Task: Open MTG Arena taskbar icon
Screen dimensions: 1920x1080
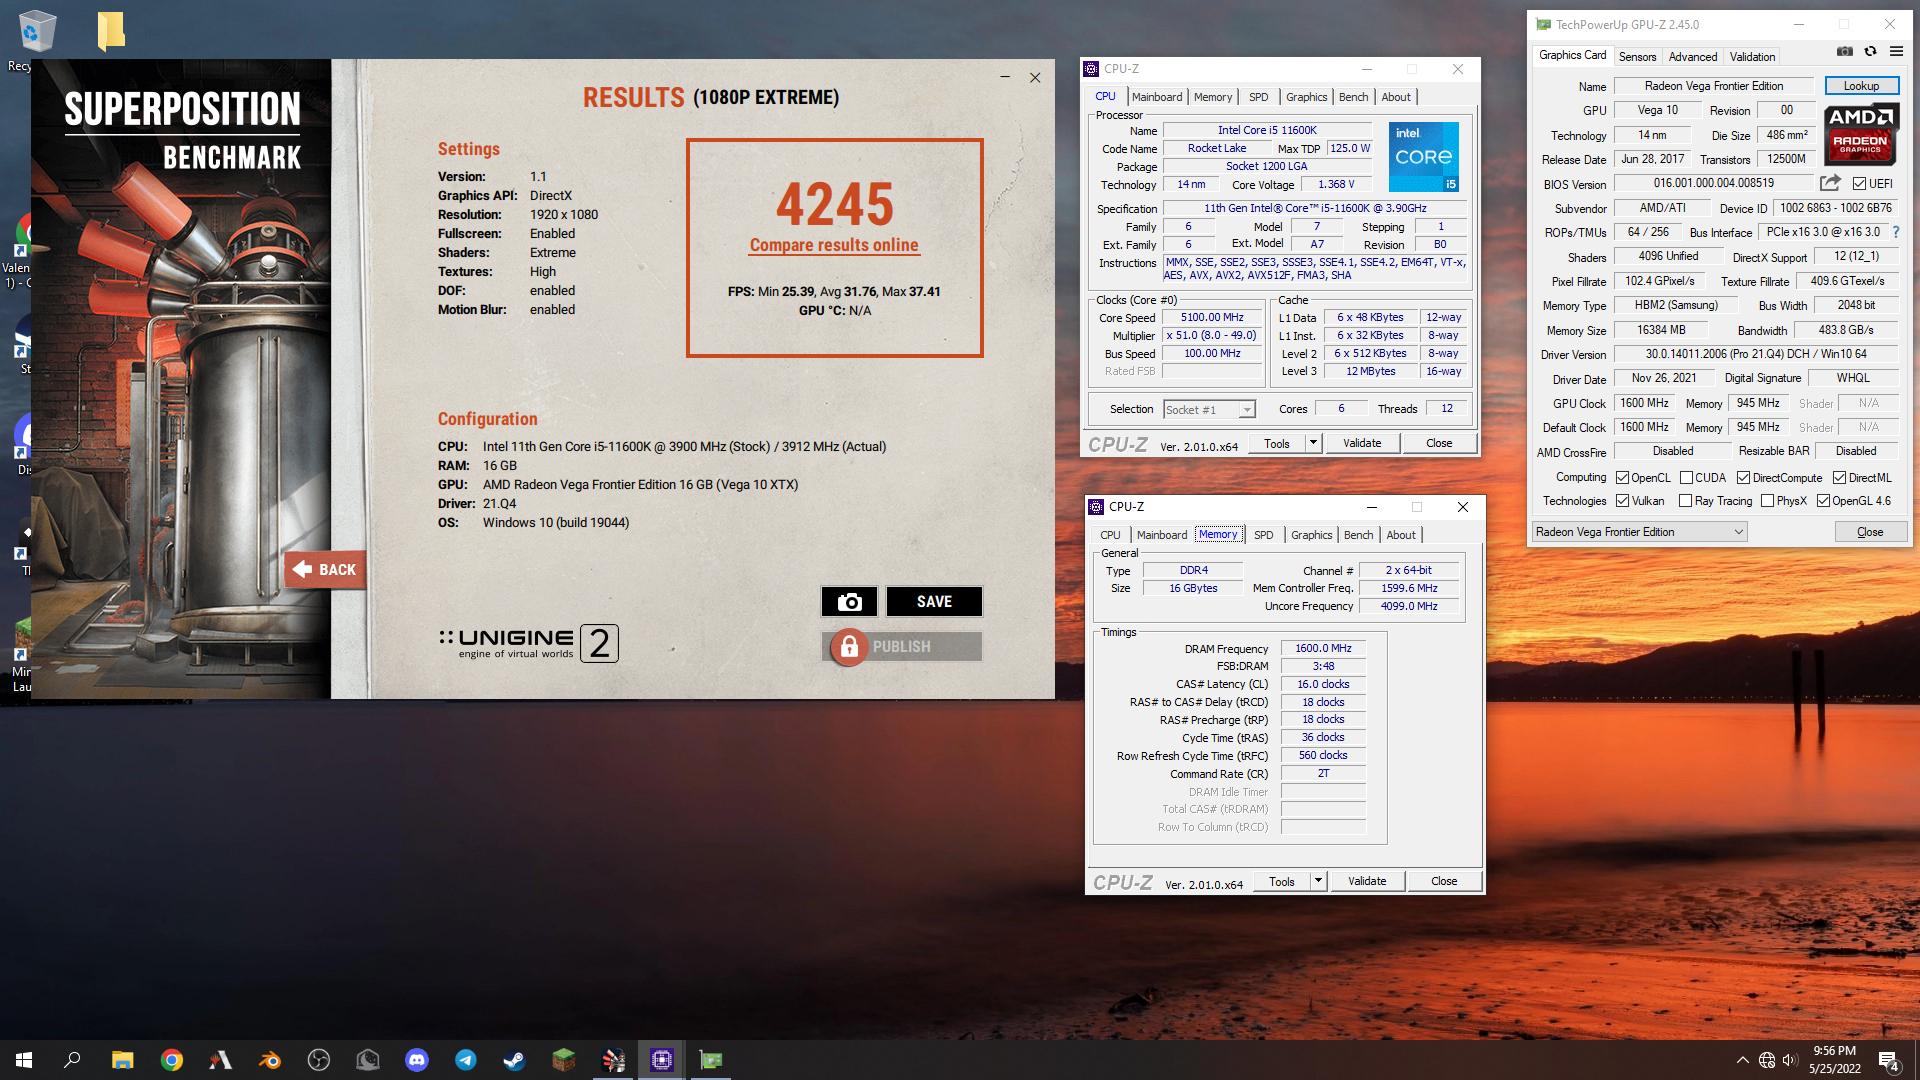Action: click(x=220, y=1060)
